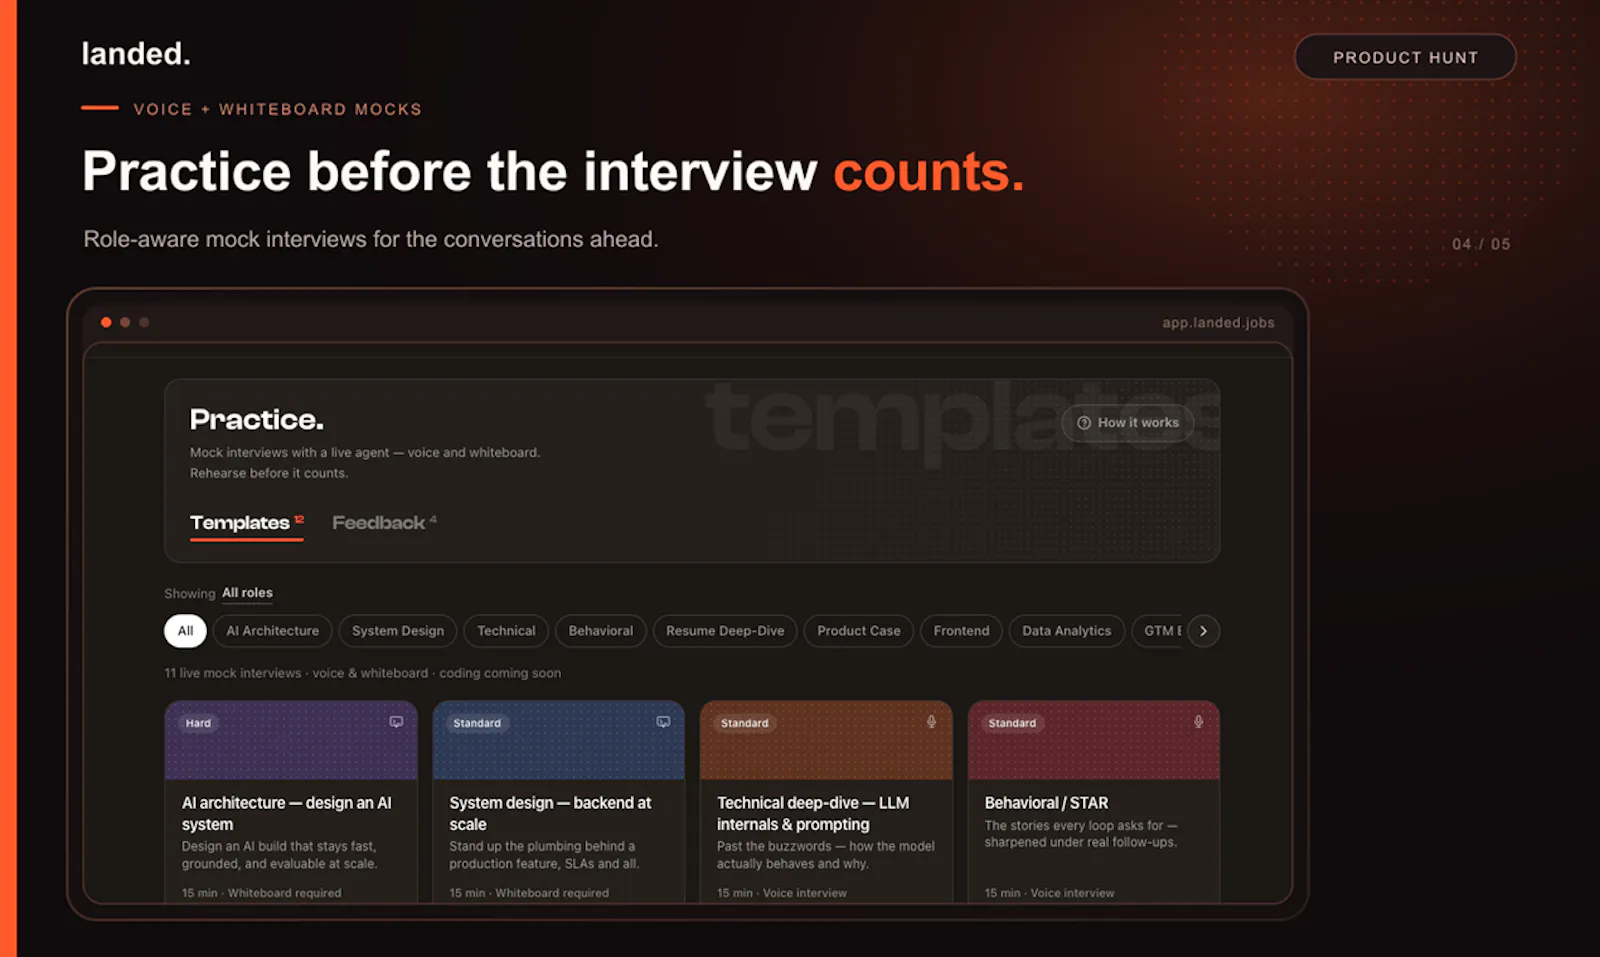The width and height of the screenshot is (1600, 957).
Task: Click the 04 / 05 slide counter
Action: point(1481,244)
